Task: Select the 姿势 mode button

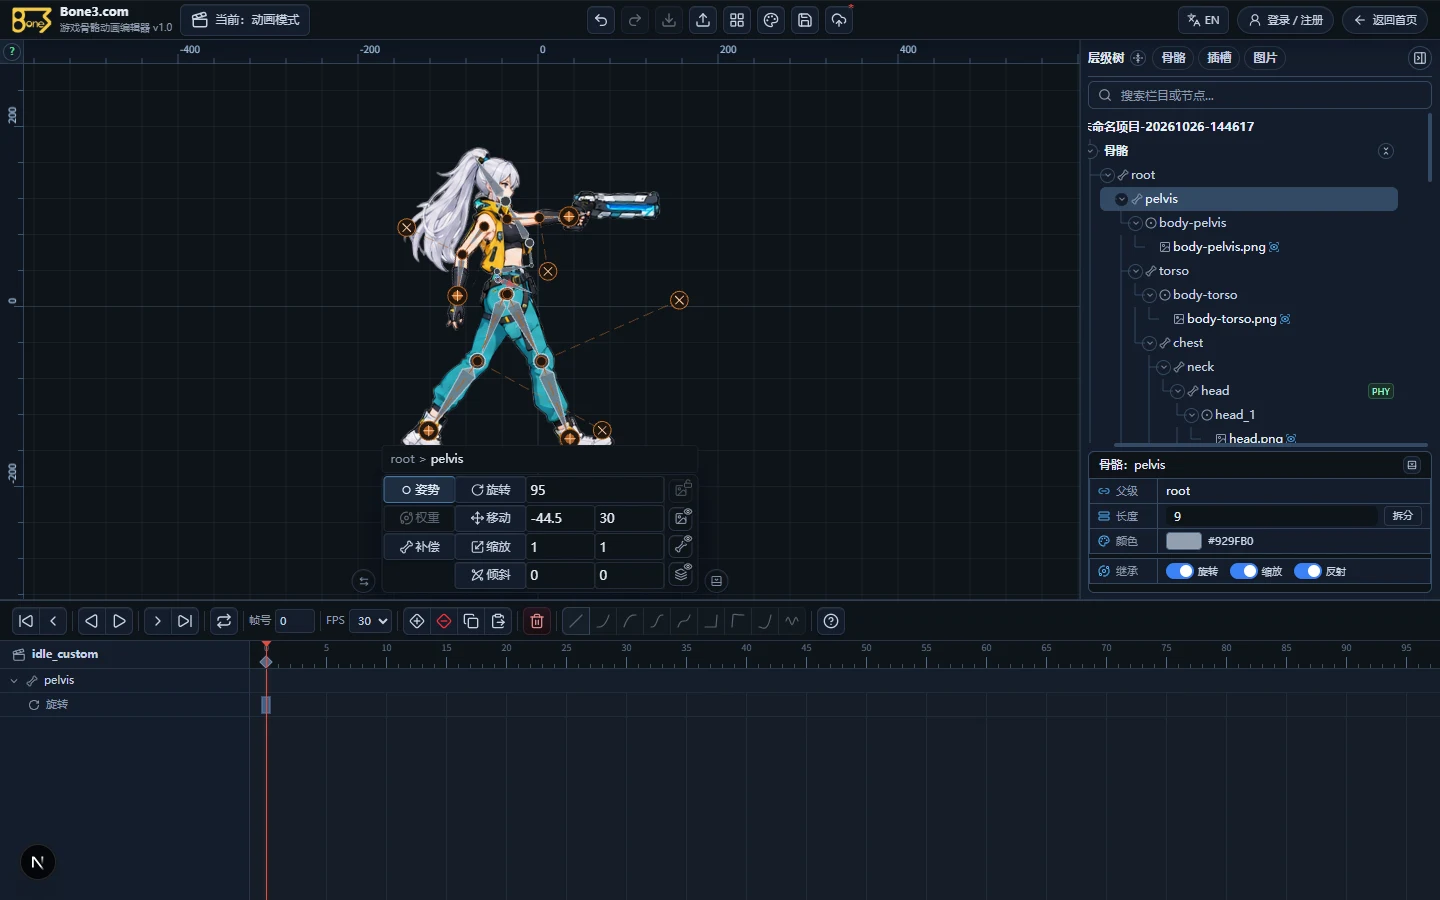Action: 420,490
